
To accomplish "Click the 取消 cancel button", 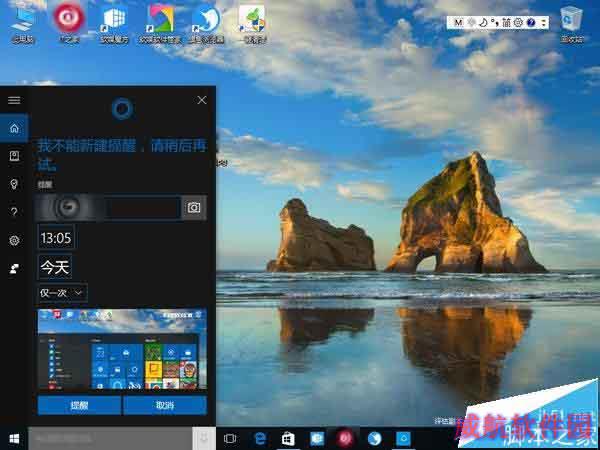I will [x=165, y=405].
